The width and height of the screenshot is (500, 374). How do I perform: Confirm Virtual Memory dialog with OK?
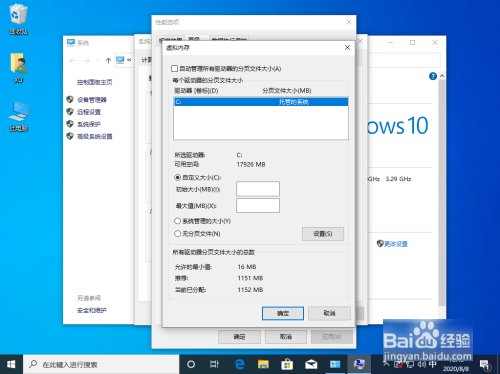pos(283,313)
